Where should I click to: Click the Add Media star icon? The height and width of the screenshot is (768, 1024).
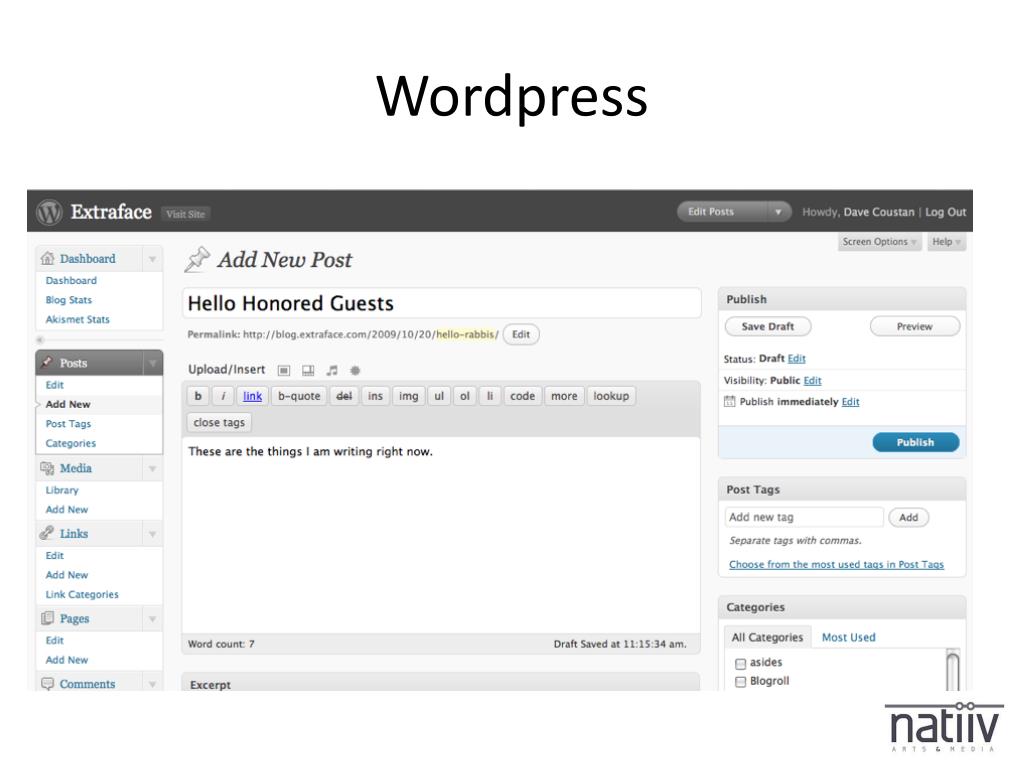pyautogui.click(x=355, y=370)
